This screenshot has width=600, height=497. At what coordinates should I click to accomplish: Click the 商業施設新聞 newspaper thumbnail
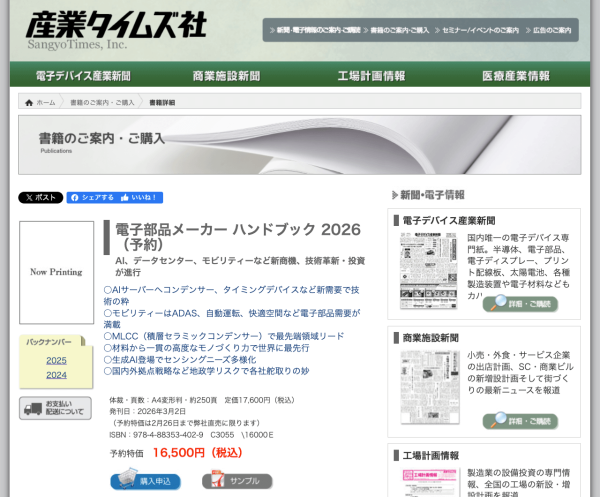click(x=430, y=387)
